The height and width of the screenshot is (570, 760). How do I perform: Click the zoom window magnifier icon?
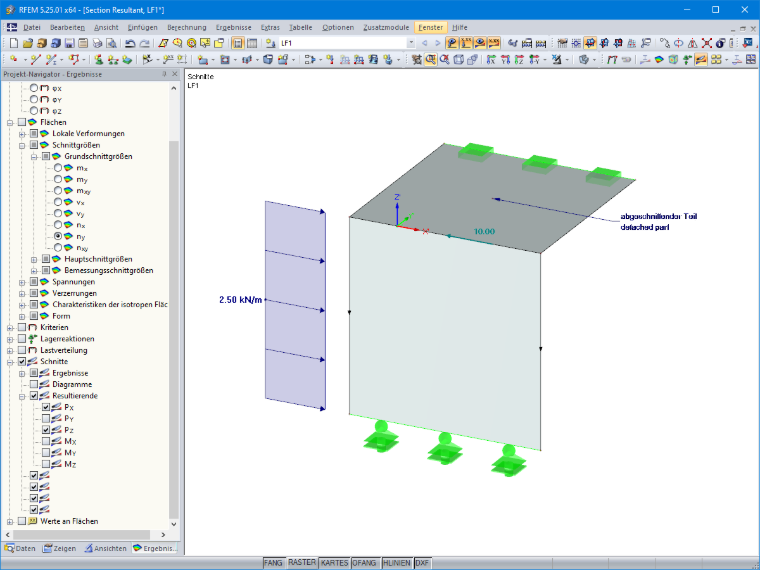point(430,60)
